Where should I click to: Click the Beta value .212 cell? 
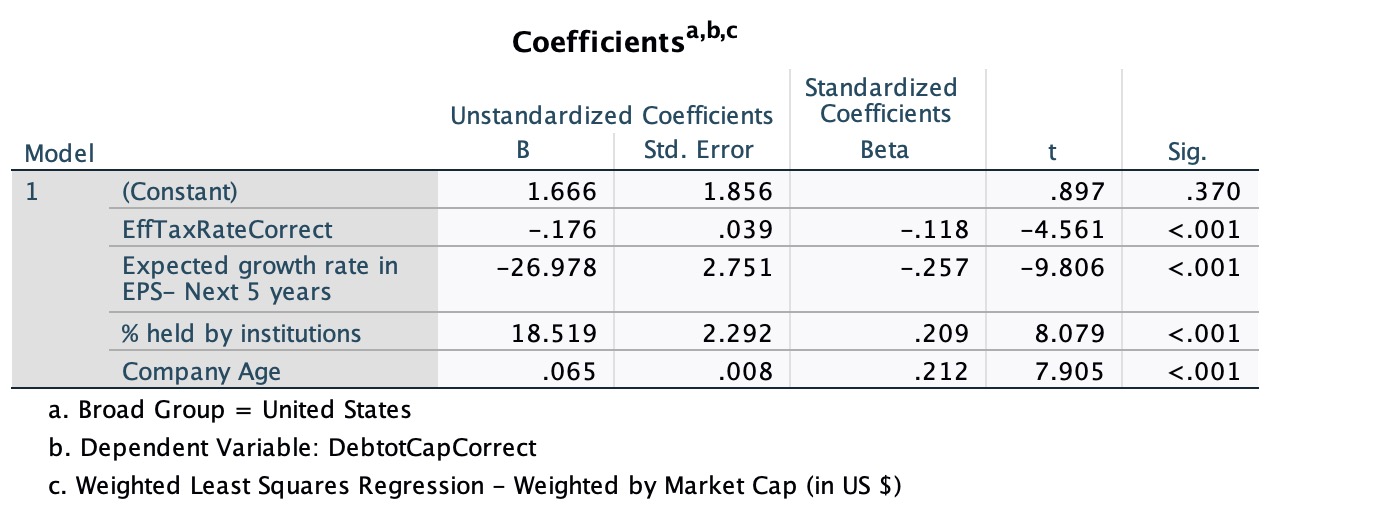pos(942,372)
